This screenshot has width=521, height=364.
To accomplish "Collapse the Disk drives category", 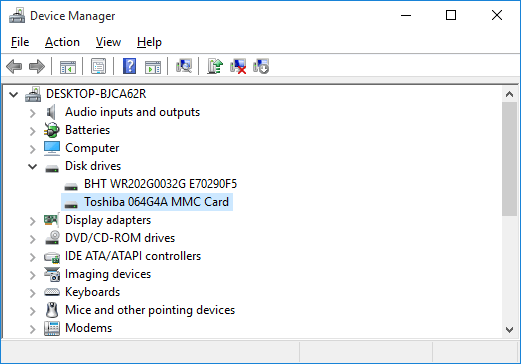I will [32, 166].
